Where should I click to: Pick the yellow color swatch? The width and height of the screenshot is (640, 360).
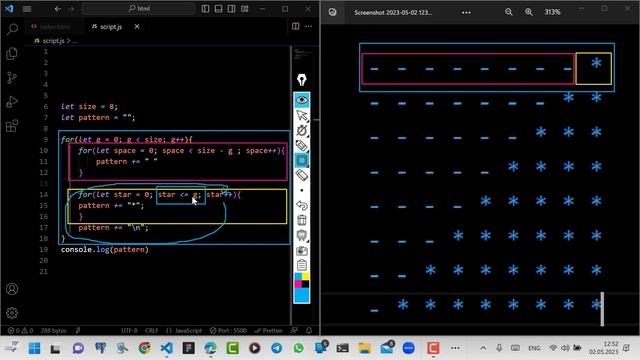pos(305,277)
